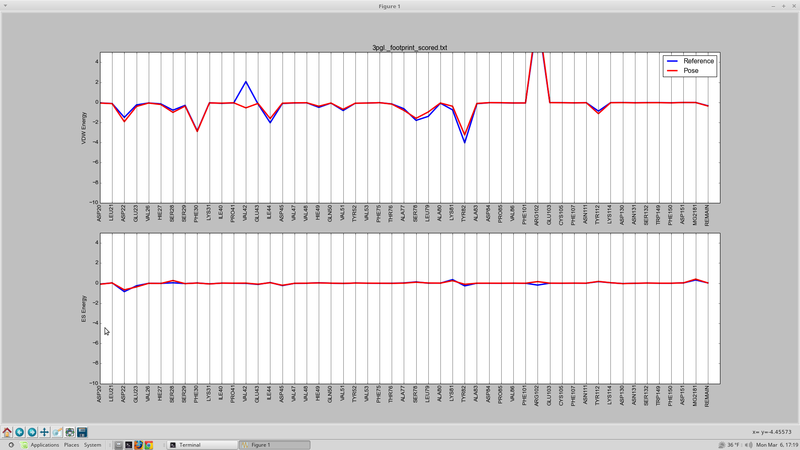Go forward to the next view
Screen dimensions: 800x450
tap(32, 432)
